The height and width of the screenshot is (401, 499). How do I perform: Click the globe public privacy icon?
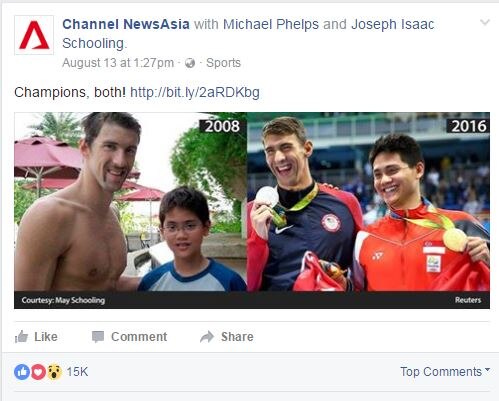click(190, 63)
